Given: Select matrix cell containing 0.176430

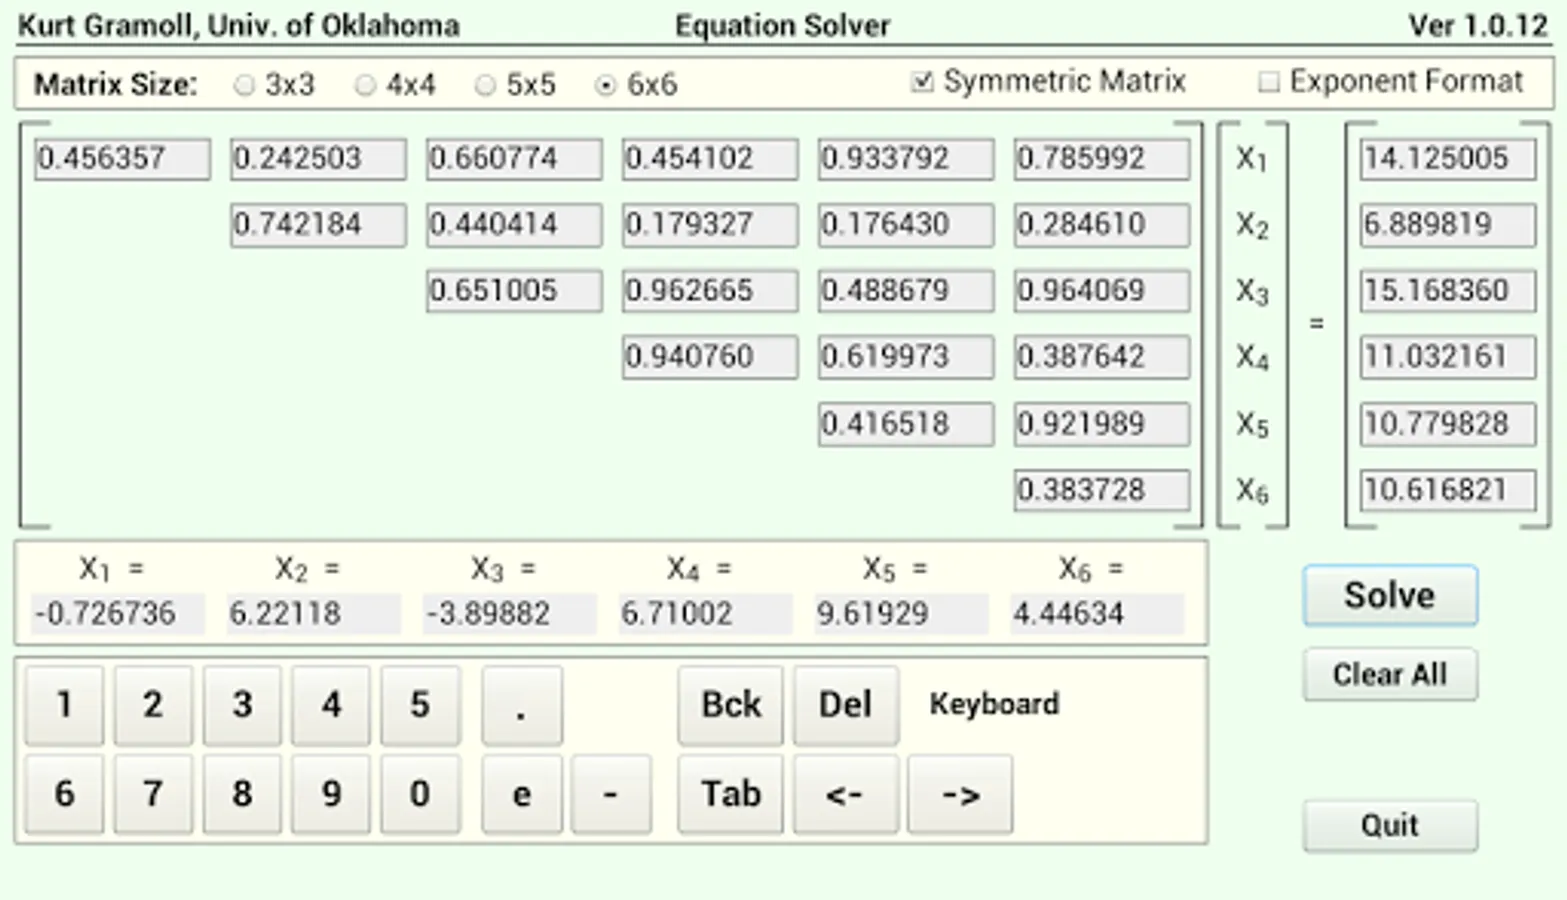Looking at the screenshot, I should (906, 225).
